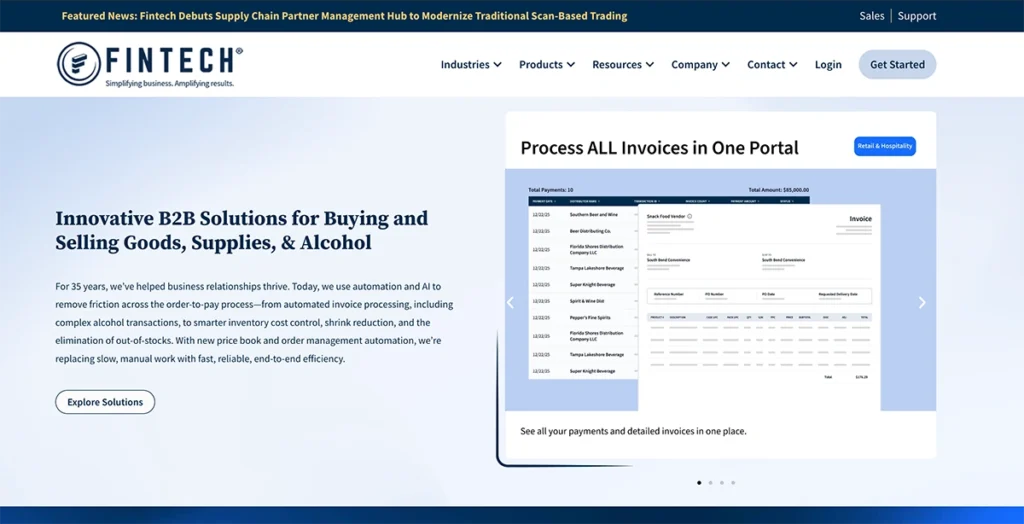Click the Explore Solutions button
This screenshot has height=524, width=1024.
(105, 402)
